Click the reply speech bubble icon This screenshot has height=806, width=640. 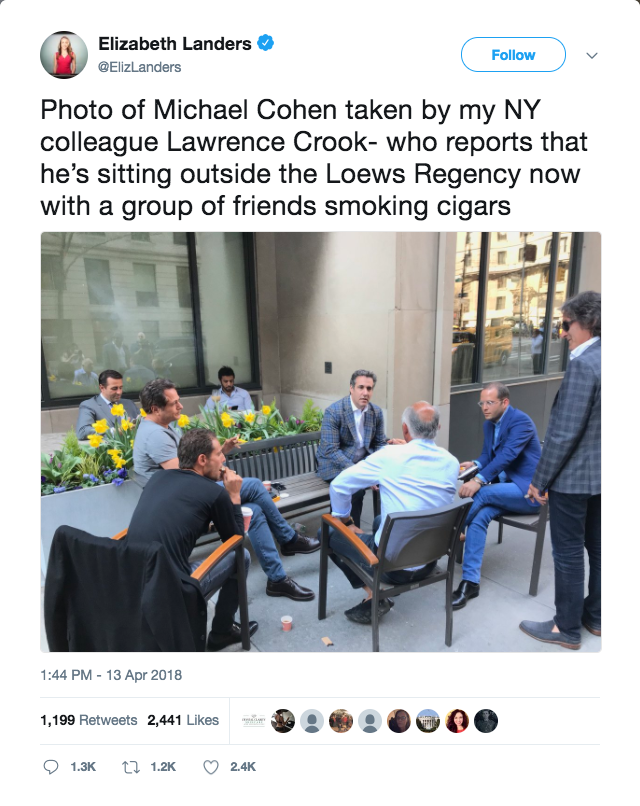pyautogui.click(x=52, y=766)
